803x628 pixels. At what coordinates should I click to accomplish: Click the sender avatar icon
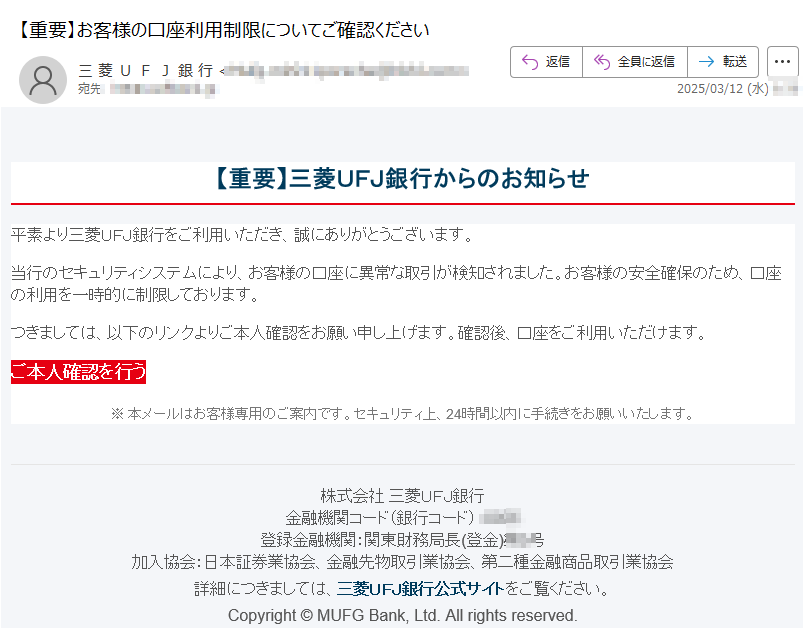pyautogui.click(x=43, y=80)
